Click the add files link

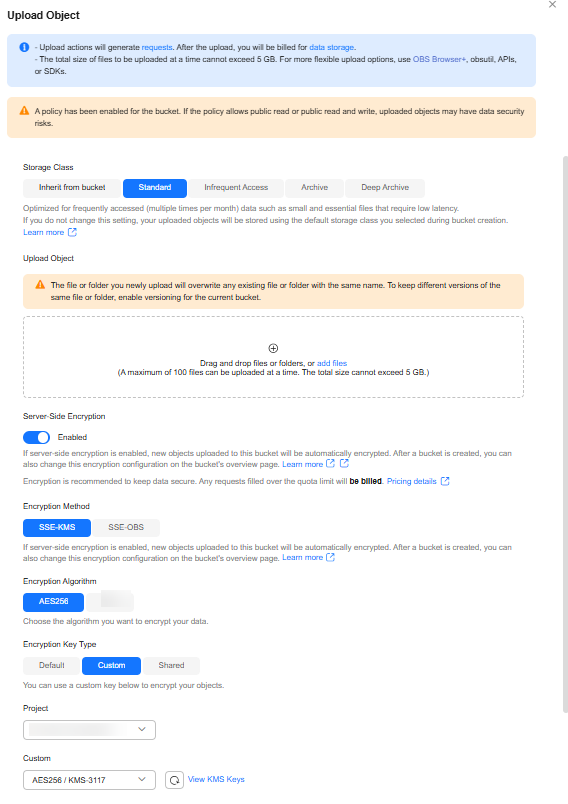pyautogui.click(x=332, y=363)
